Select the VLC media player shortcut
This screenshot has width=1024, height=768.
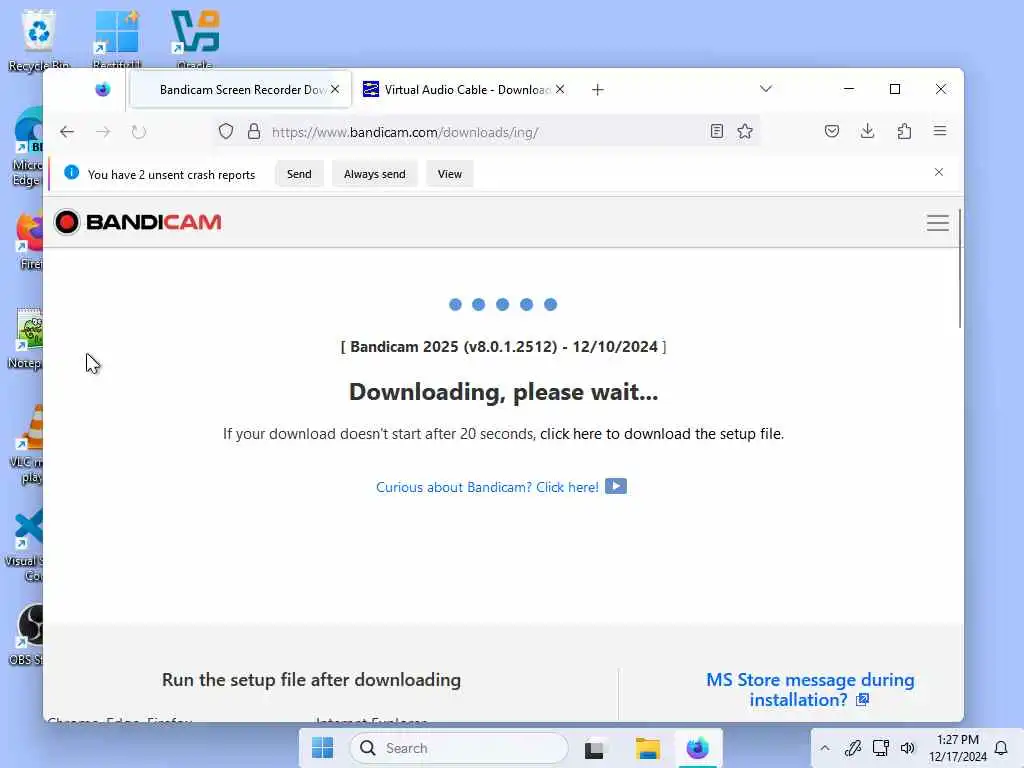tap(29, 445)
